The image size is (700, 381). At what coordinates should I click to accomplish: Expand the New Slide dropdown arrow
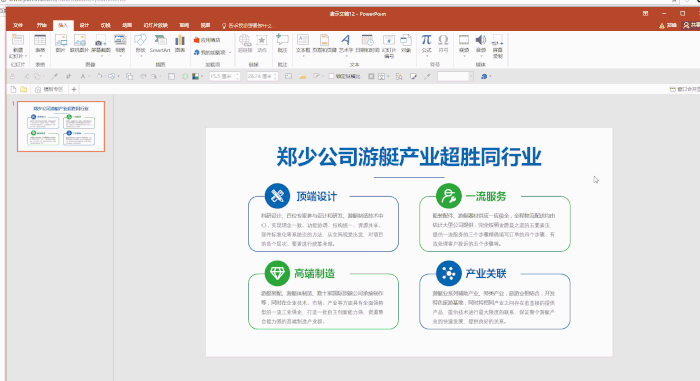[26, 56]
